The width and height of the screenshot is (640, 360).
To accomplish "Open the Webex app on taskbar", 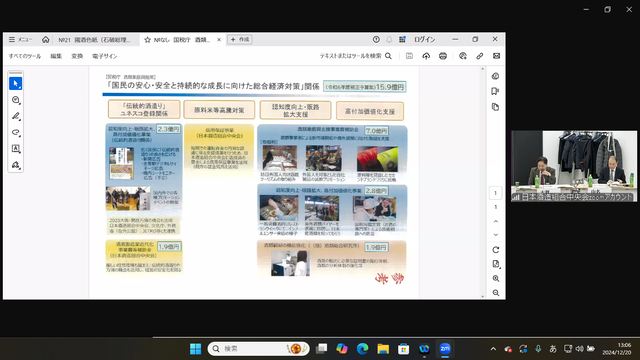I will [424, 349].
